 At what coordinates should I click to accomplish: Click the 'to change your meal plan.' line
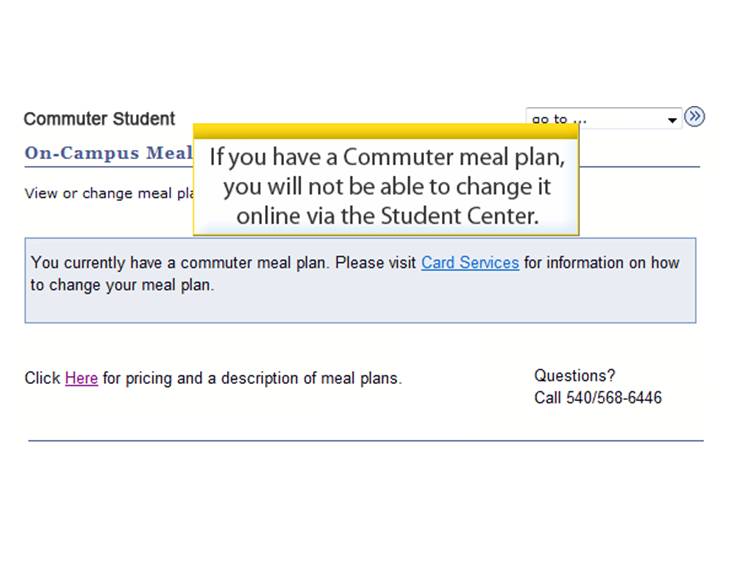pyautogui.click(x=122, y=285)
